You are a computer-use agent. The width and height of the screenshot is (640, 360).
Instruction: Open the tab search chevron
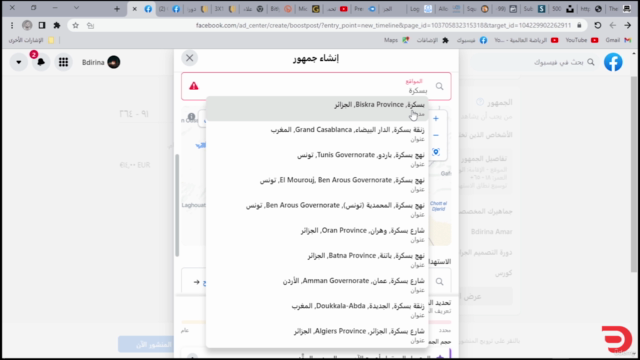(76, 8)
